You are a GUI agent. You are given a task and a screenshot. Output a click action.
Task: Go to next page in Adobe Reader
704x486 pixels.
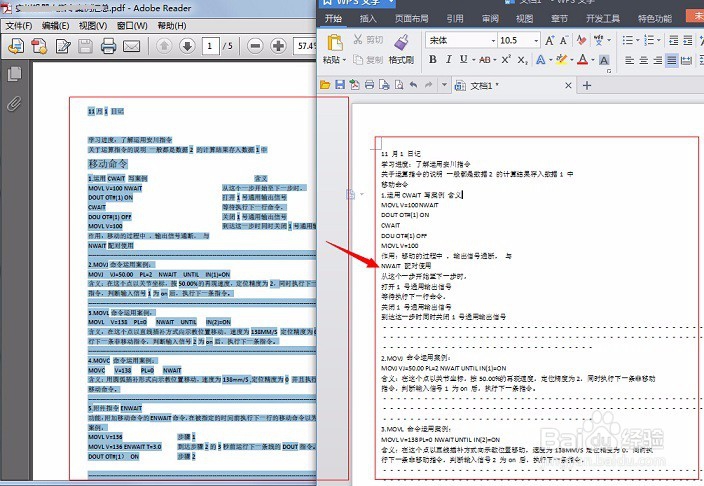[187, 45]
